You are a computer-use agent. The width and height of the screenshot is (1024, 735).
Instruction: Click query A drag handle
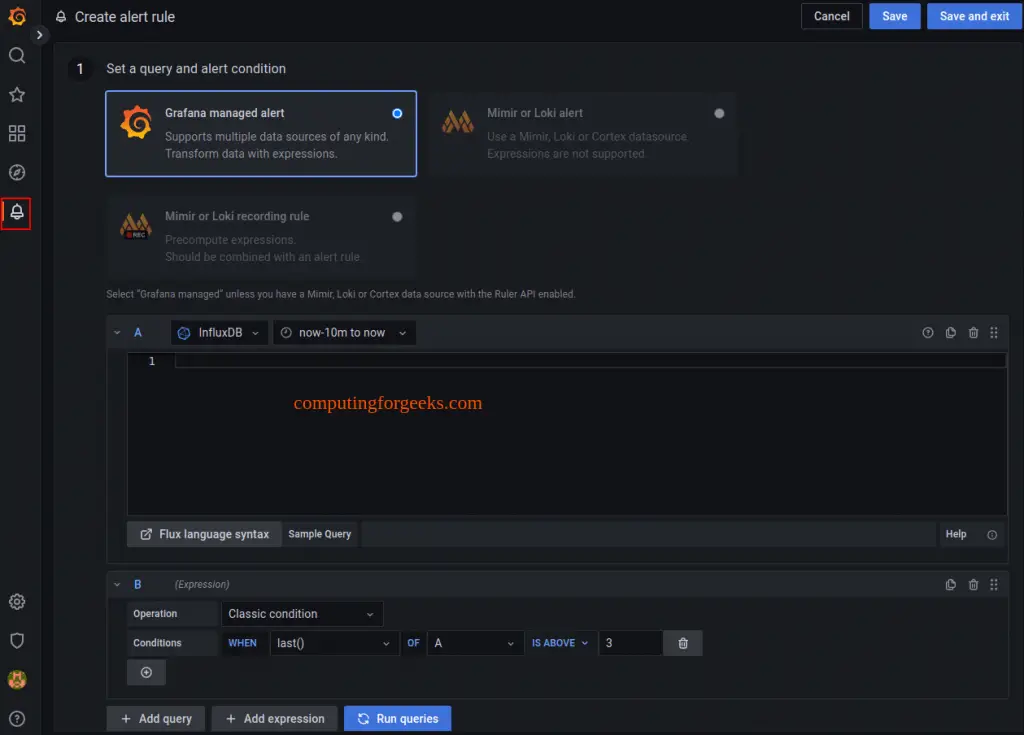point(994,333)
